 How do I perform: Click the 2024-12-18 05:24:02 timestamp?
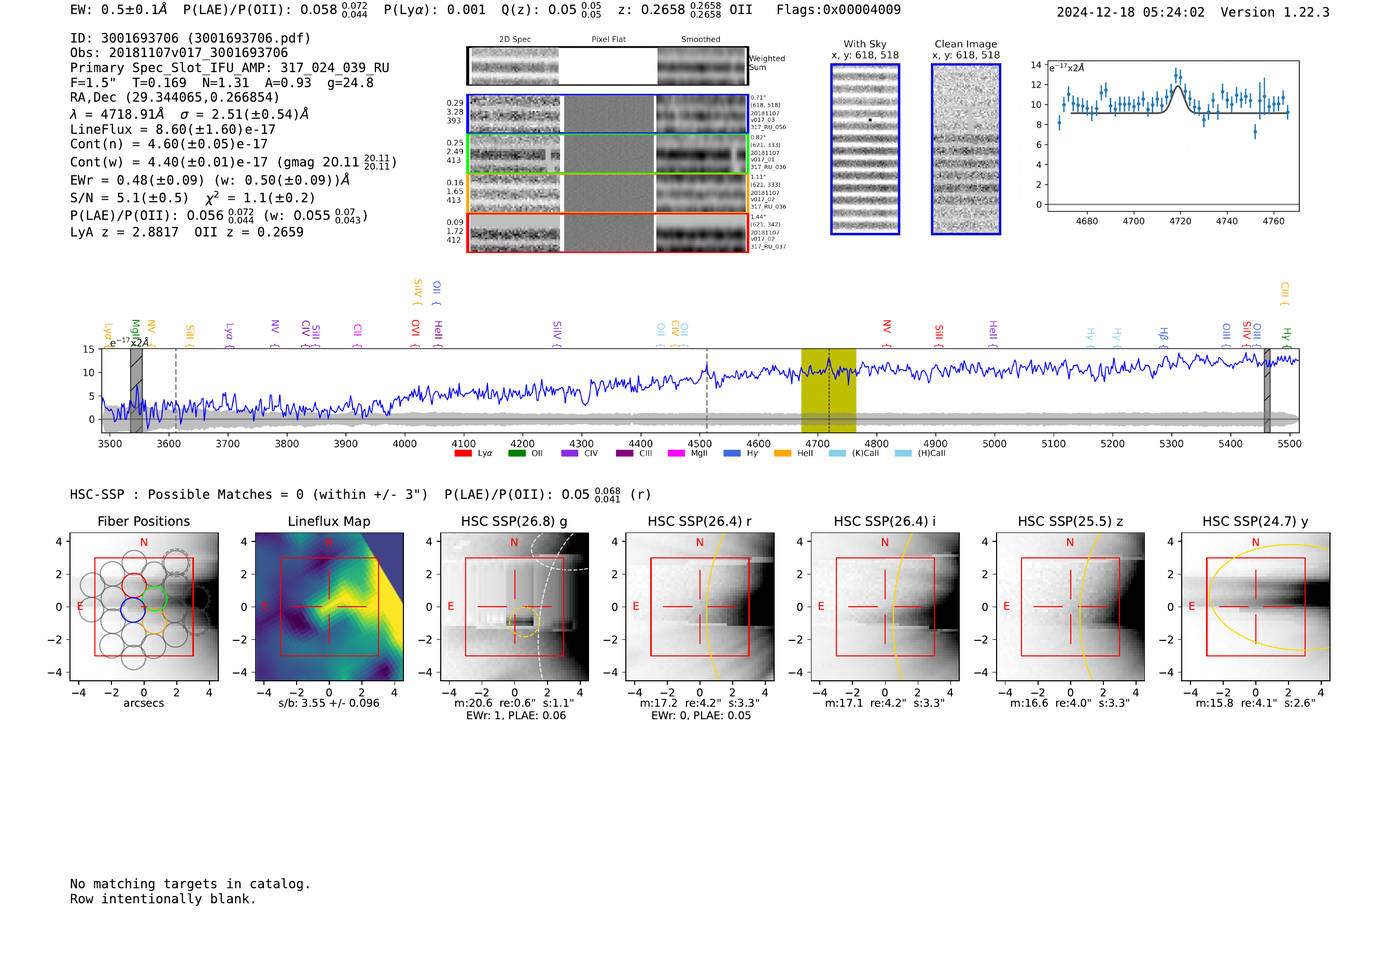1131,12
